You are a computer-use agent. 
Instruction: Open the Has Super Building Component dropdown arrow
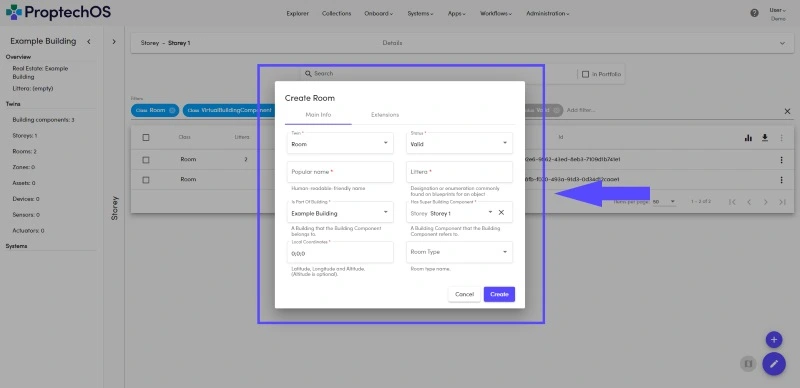click(x=490, y=212)
